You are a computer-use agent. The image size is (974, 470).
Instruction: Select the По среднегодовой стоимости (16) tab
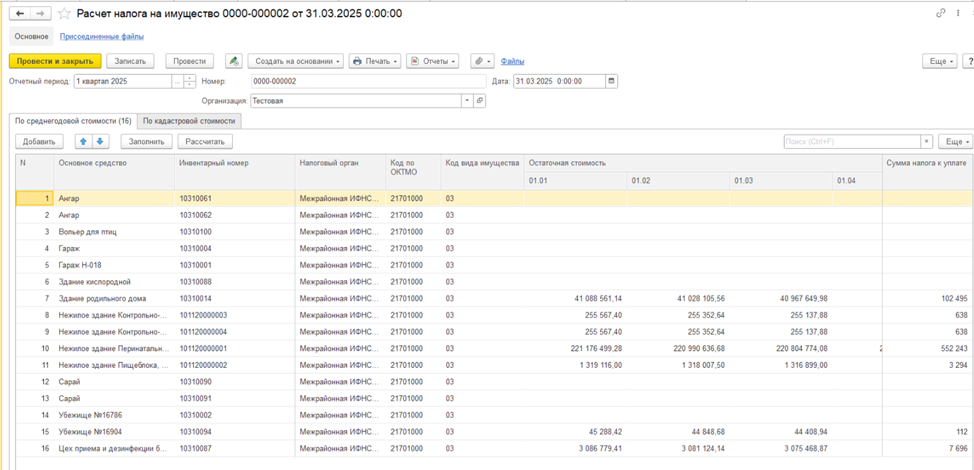tap(73, 121)
